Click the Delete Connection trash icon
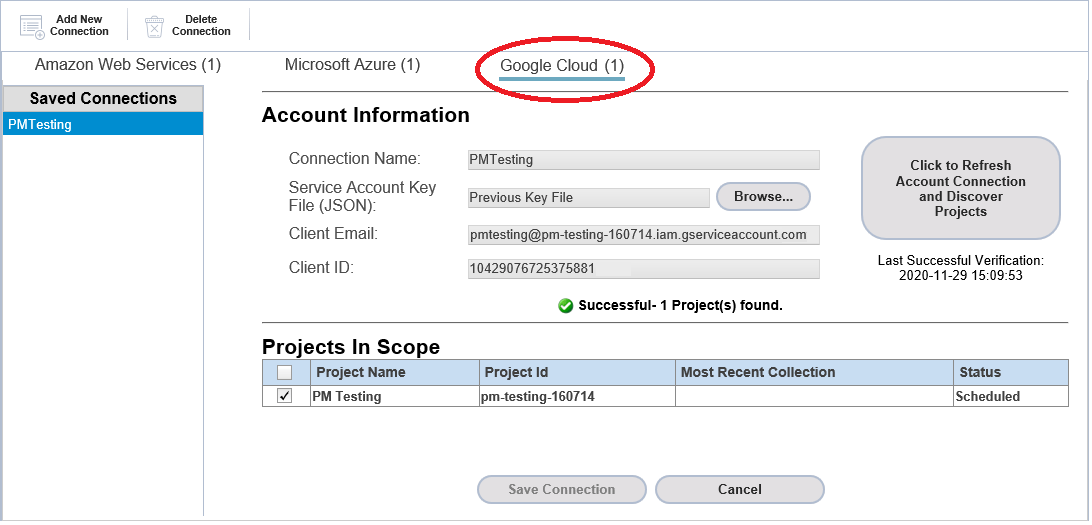1092x525 pixels. coord(154,26)
